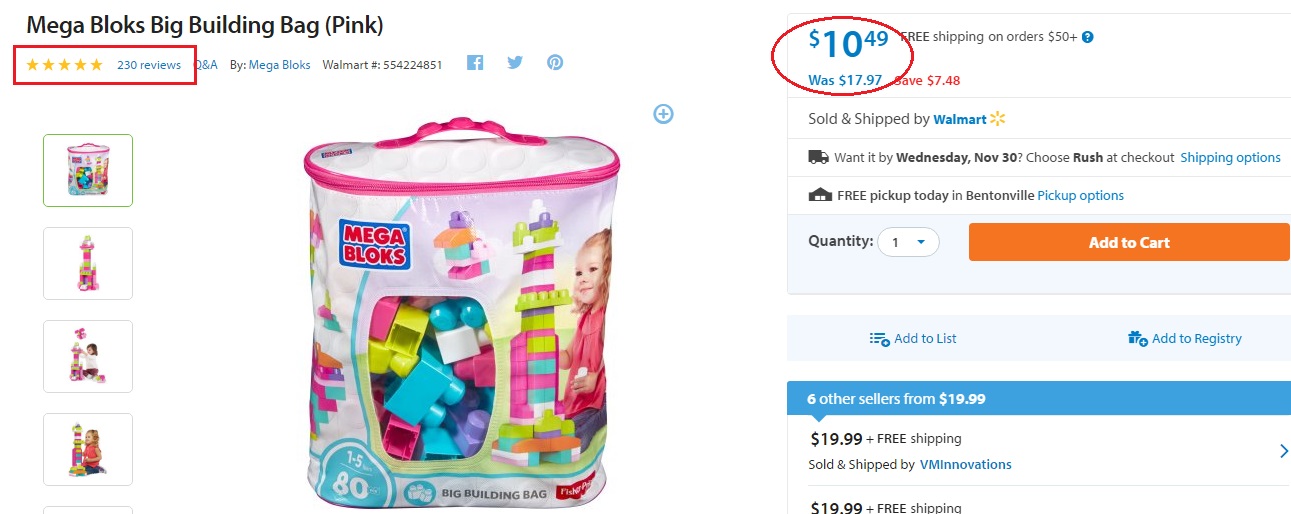Click the free shipping help icon
Screen dimensions: 1291x514
(1088, 37)
